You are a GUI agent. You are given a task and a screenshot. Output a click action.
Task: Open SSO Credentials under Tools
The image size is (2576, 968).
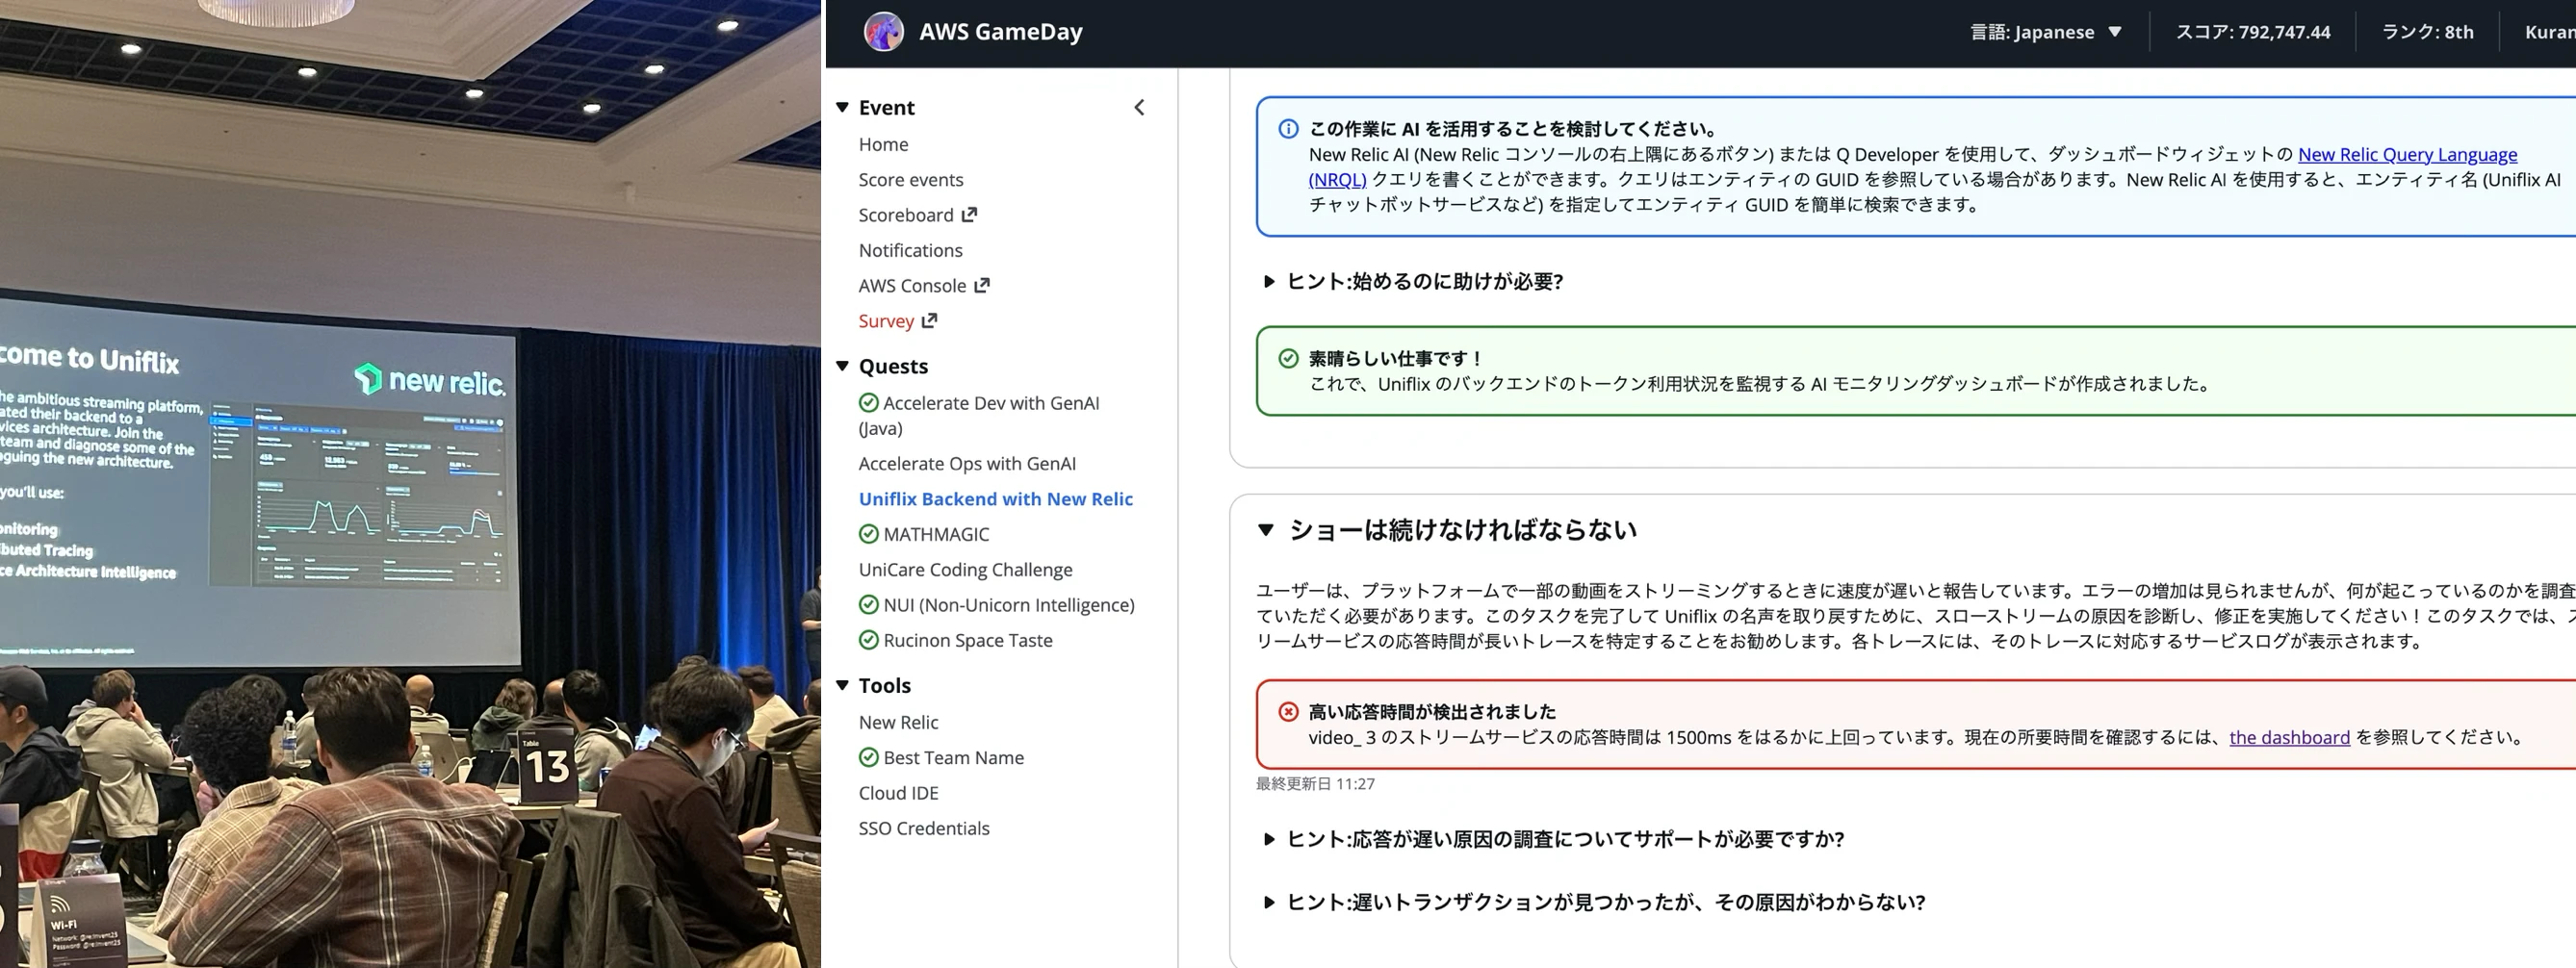(x=924, y=828)
